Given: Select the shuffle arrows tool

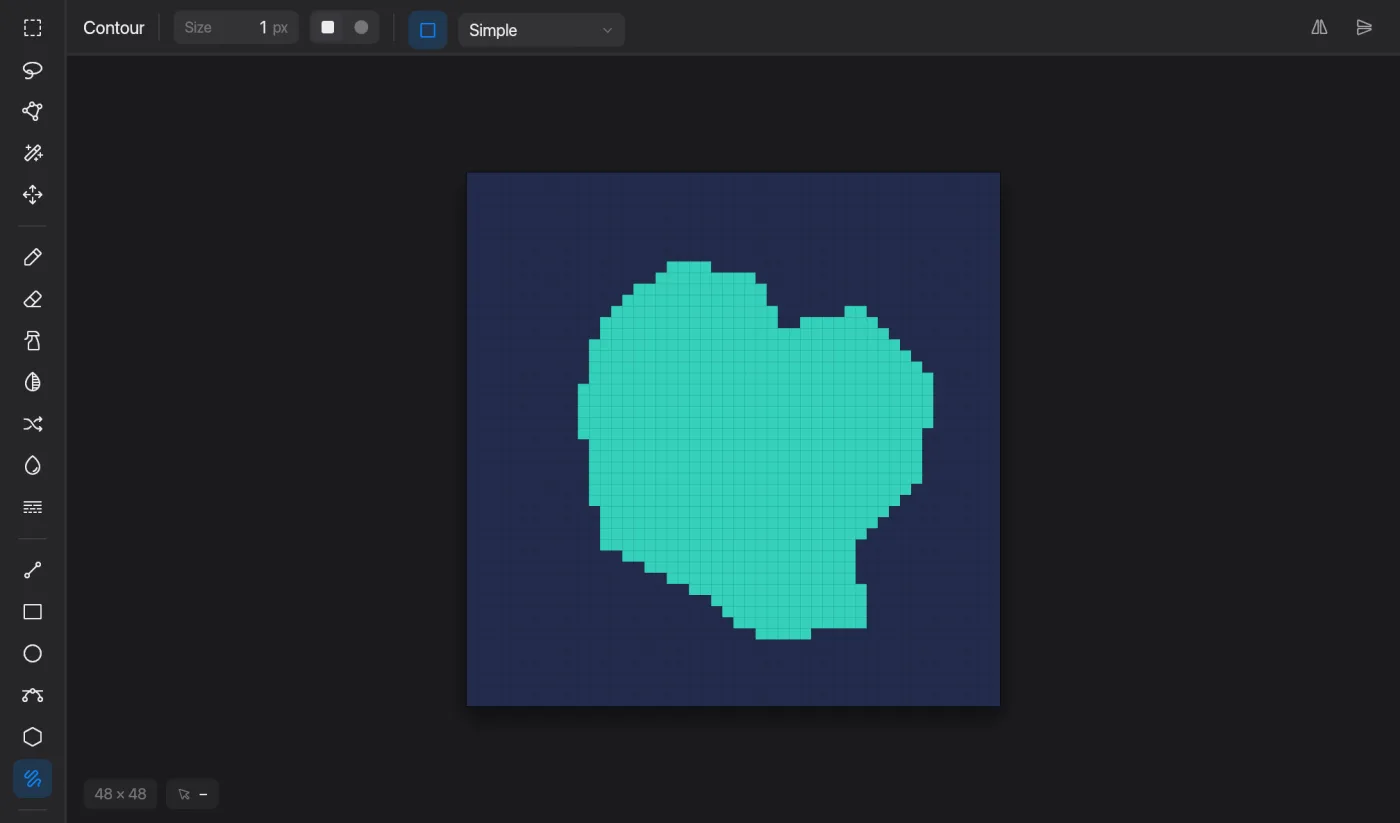Looking at the screenshot, I should (33, 424).
